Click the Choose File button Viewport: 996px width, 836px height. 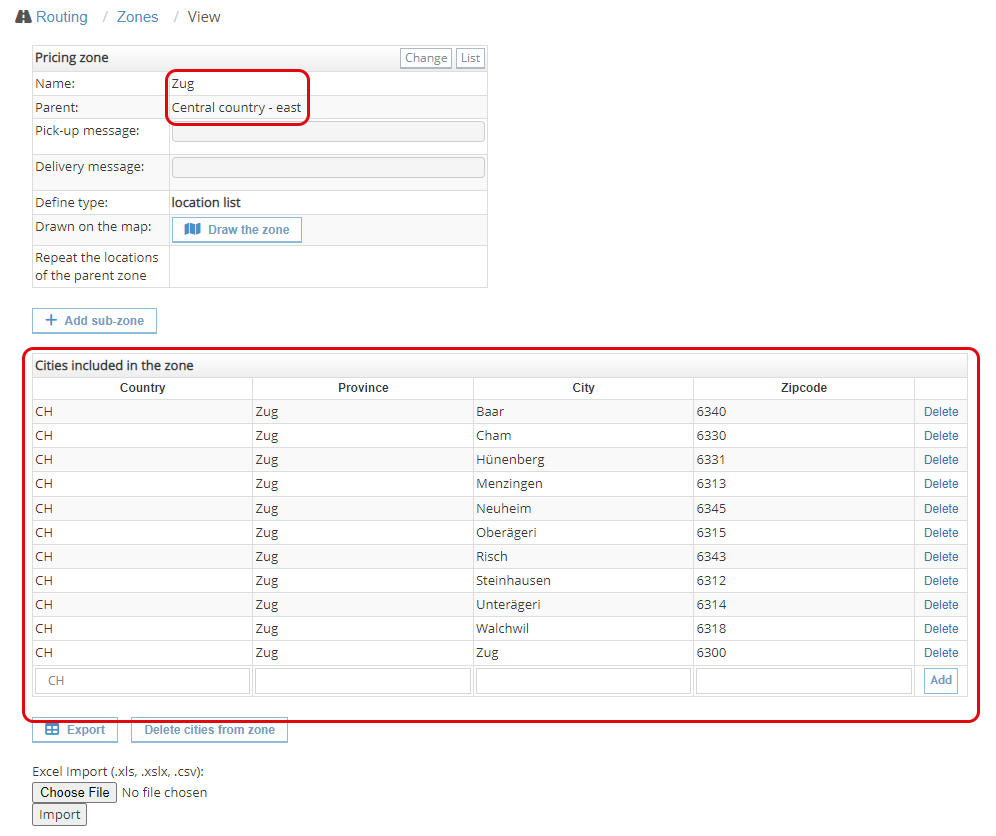74,793
